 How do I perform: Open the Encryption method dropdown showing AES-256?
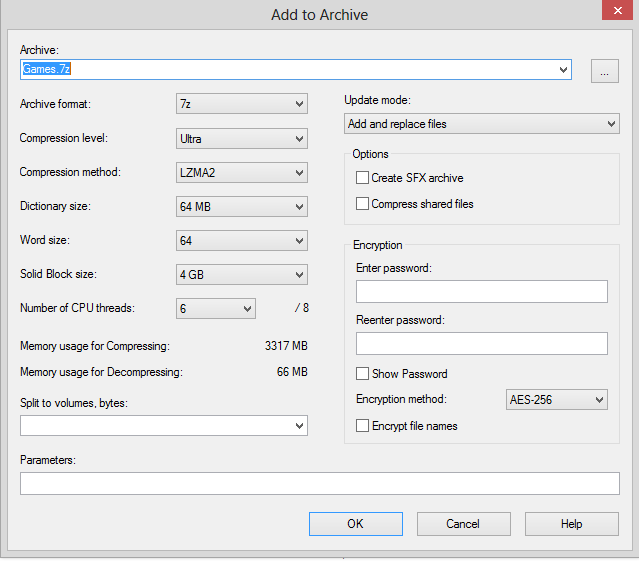[557, 399]
